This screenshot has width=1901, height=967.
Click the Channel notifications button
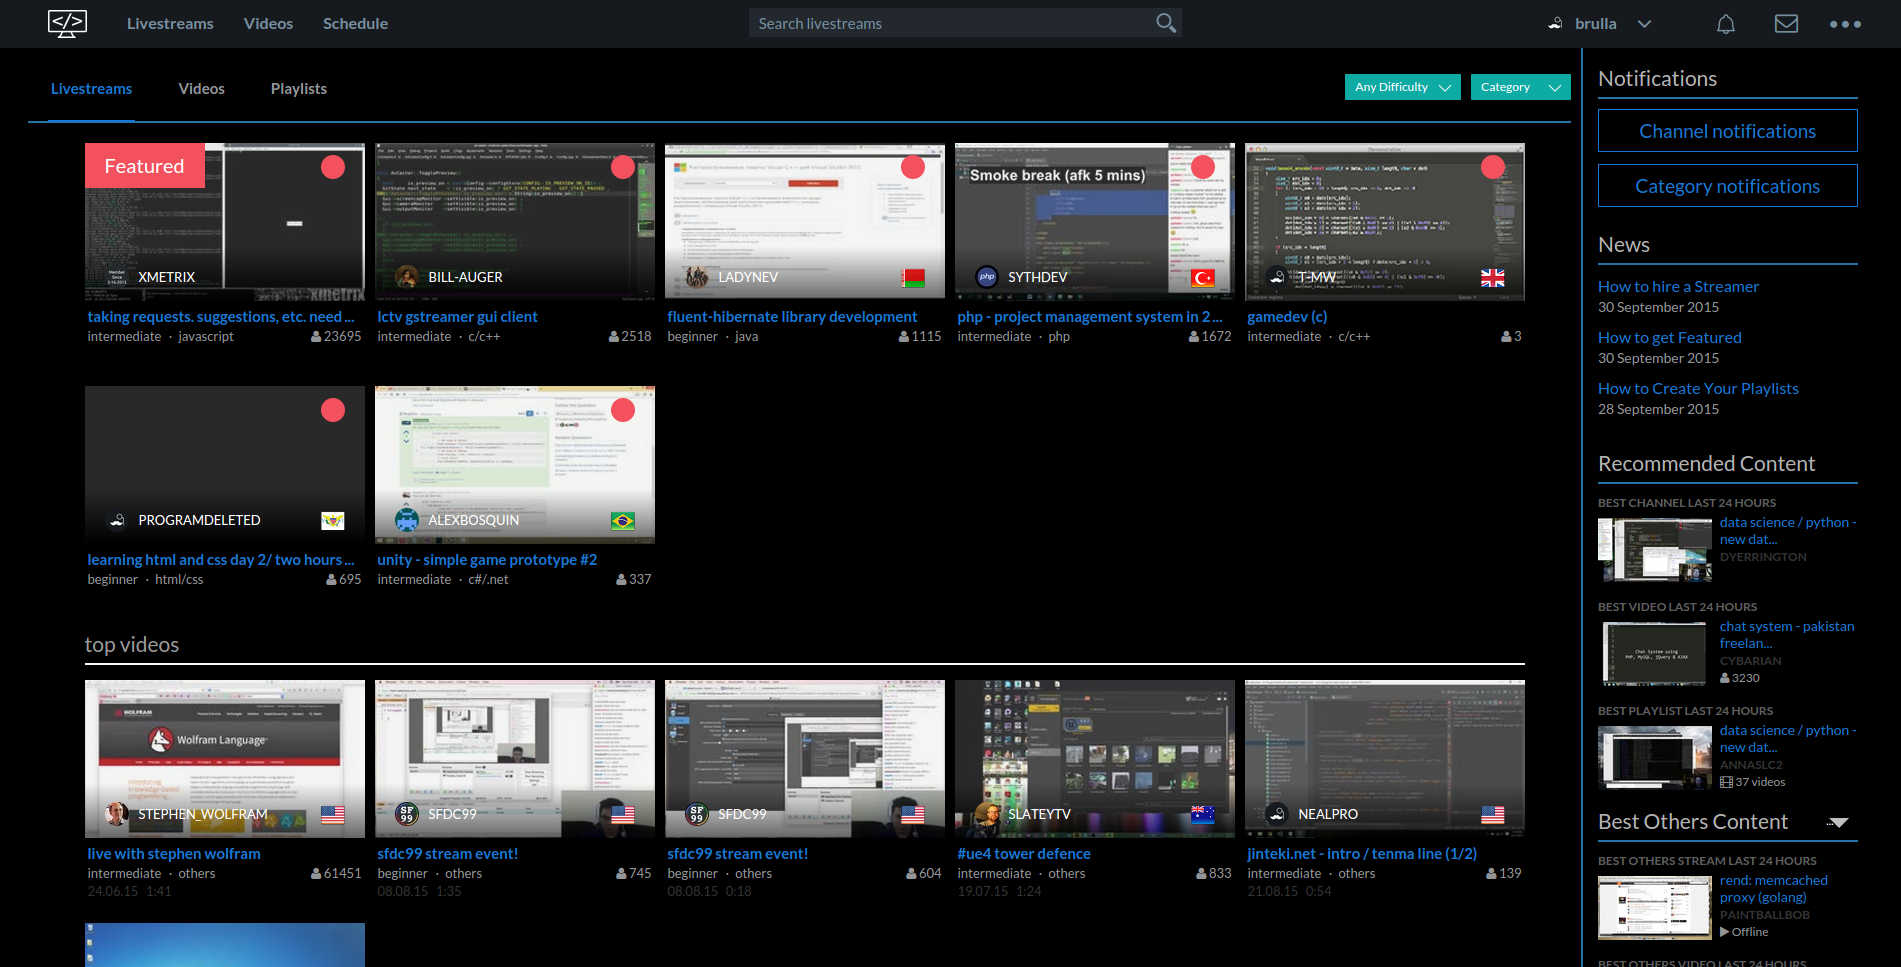[x=1727, y=130]
